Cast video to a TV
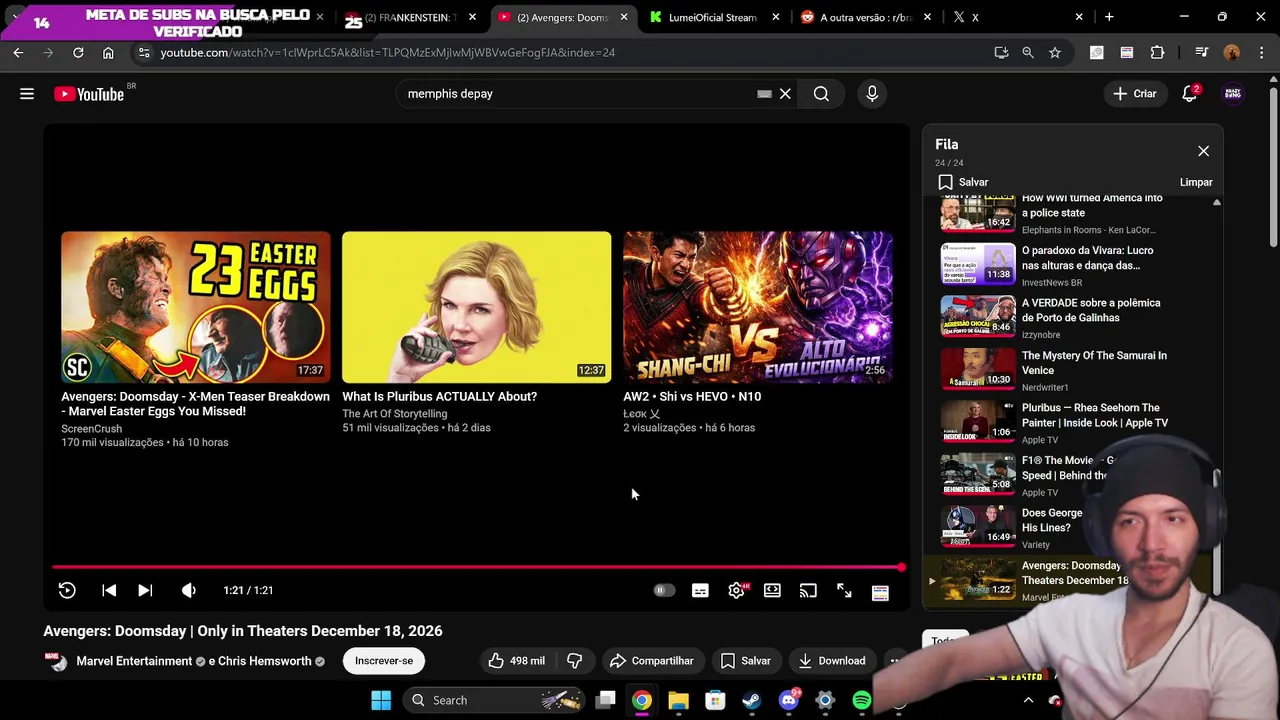The height and width of the screenshot is (720, 1280). pyautogui.click(x=808, y=591)
